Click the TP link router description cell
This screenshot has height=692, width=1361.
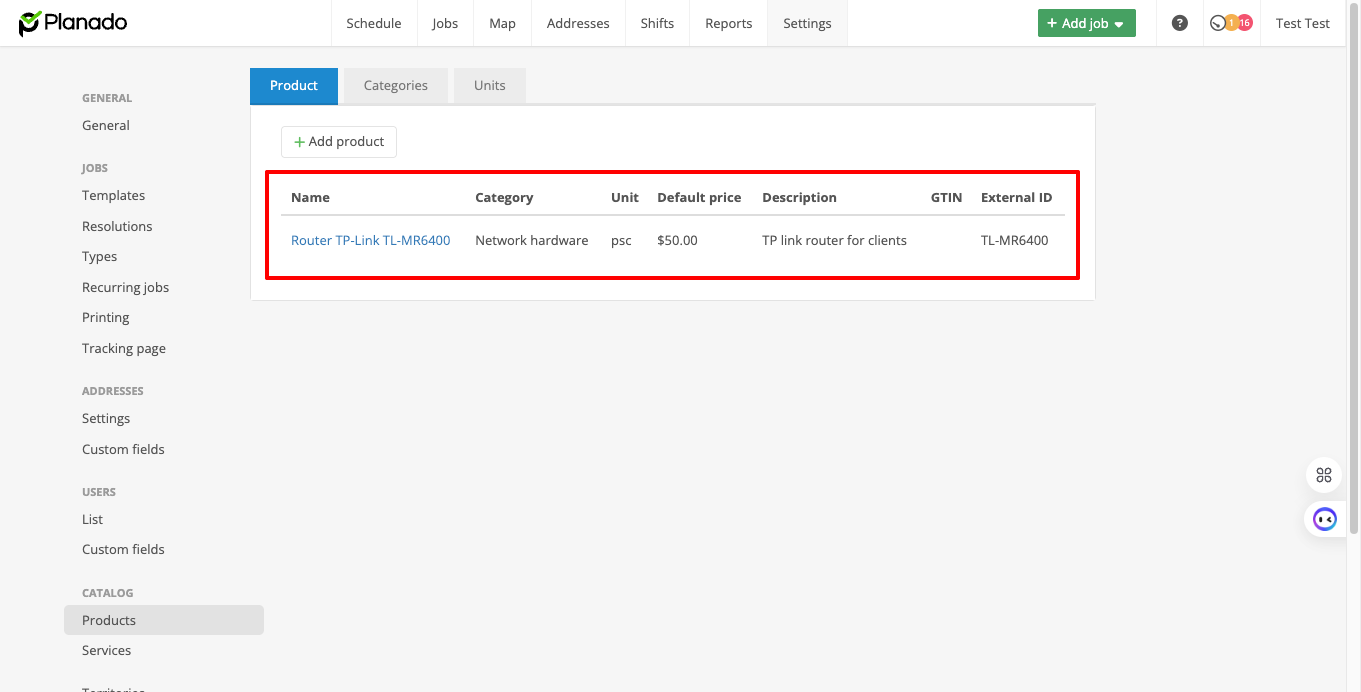pyautogui.click(x=834, y=240)
